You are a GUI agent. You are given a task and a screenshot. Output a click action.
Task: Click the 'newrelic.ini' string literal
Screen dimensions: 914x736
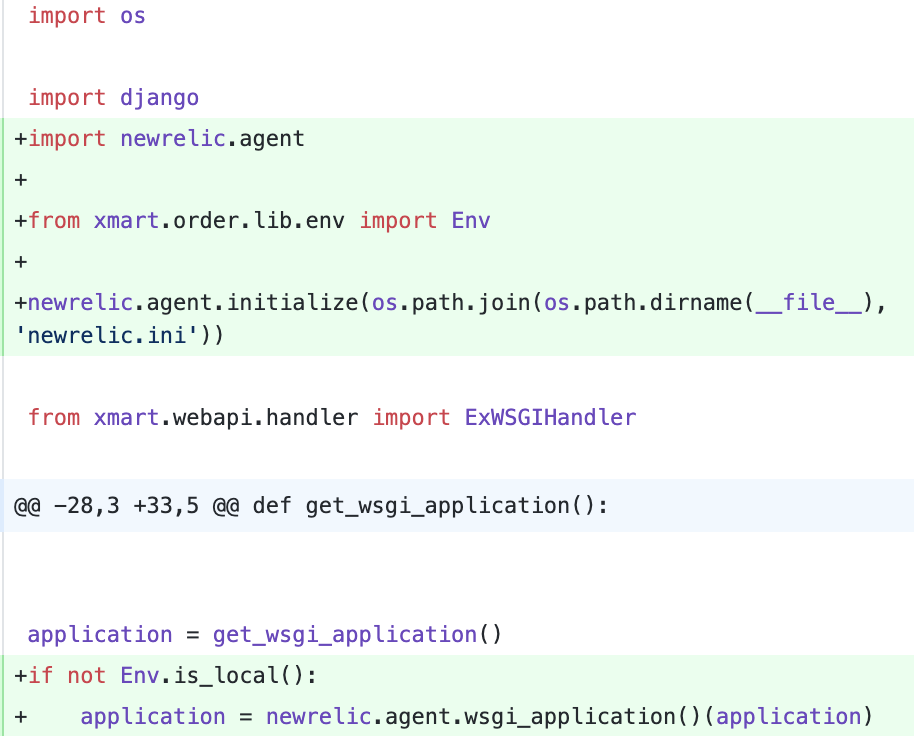tap(107, 335)
